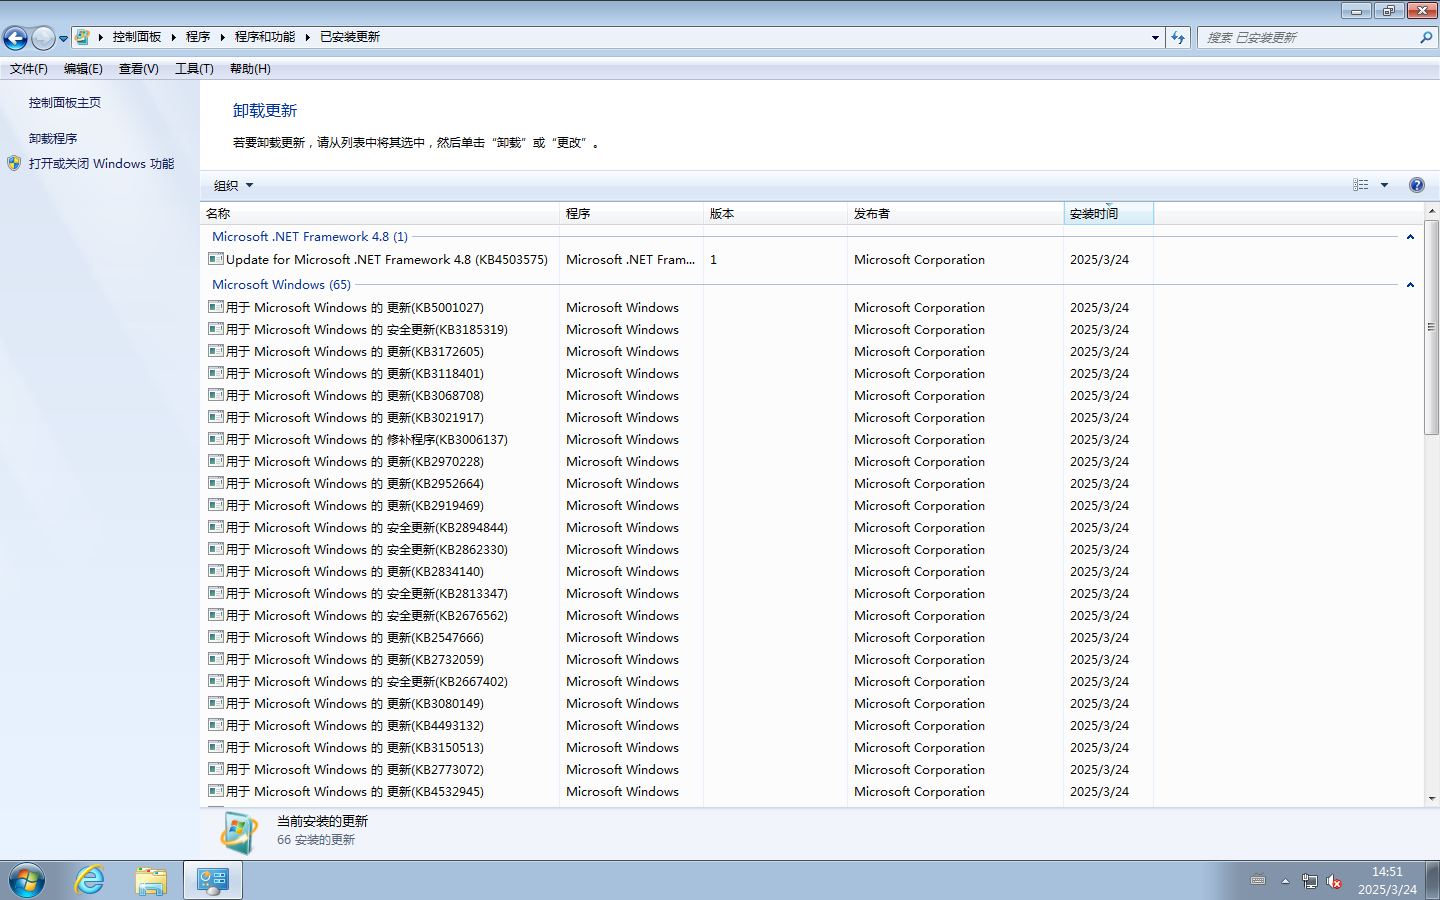Screen dimensions: 1440x900
Task: Expand the address bar history dropdown
Action: (x=1155, y=38)
